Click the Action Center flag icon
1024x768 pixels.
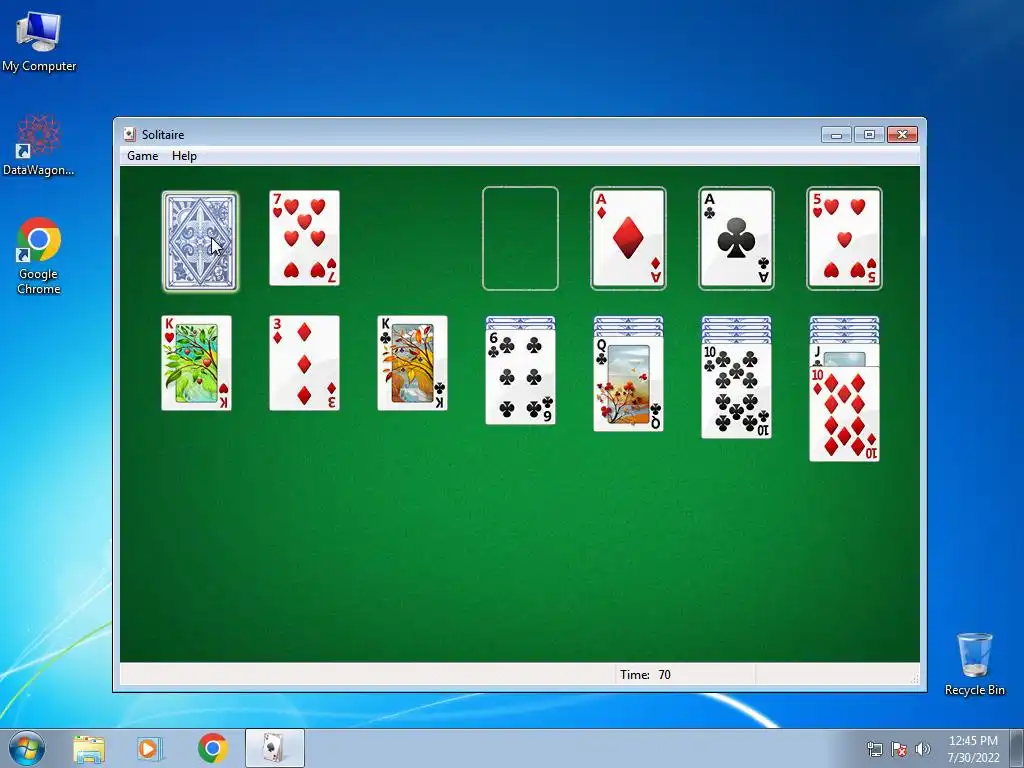(x=899, y=749)
